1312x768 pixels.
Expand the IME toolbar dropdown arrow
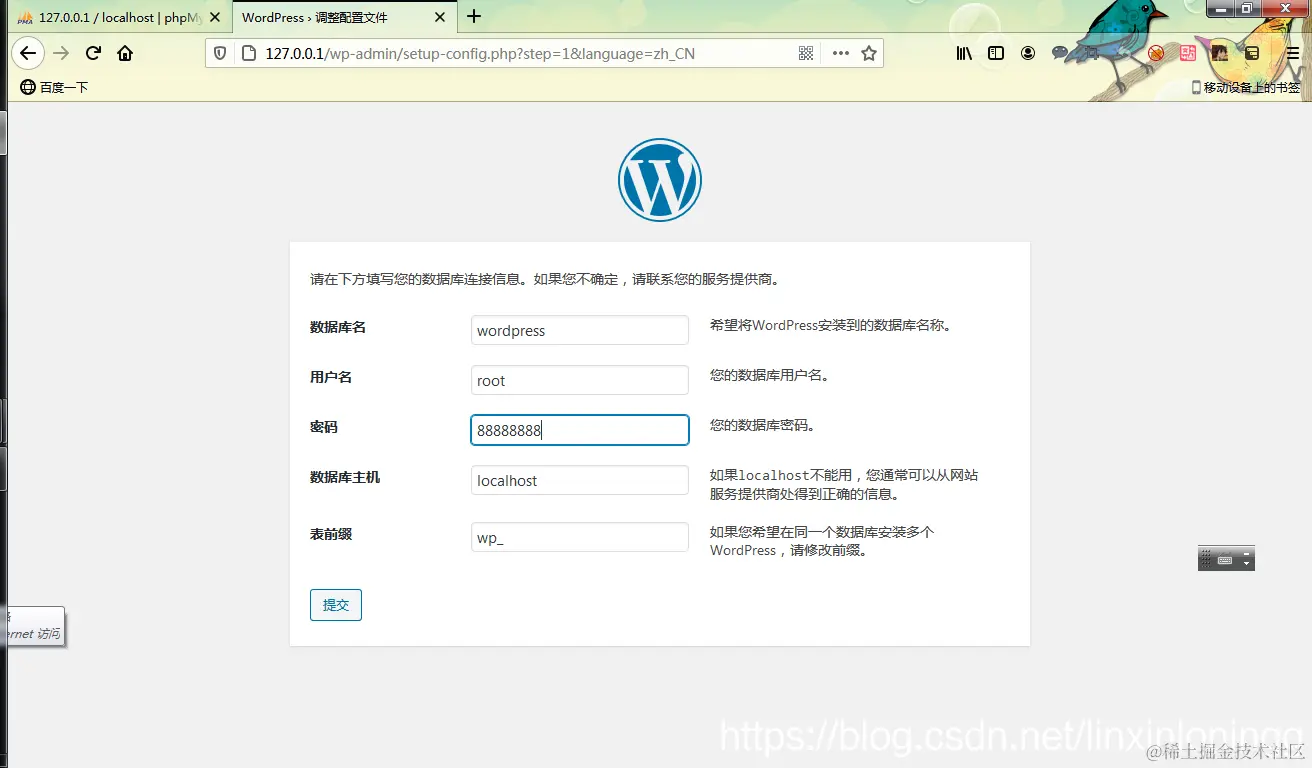(x=1246, y=561)
